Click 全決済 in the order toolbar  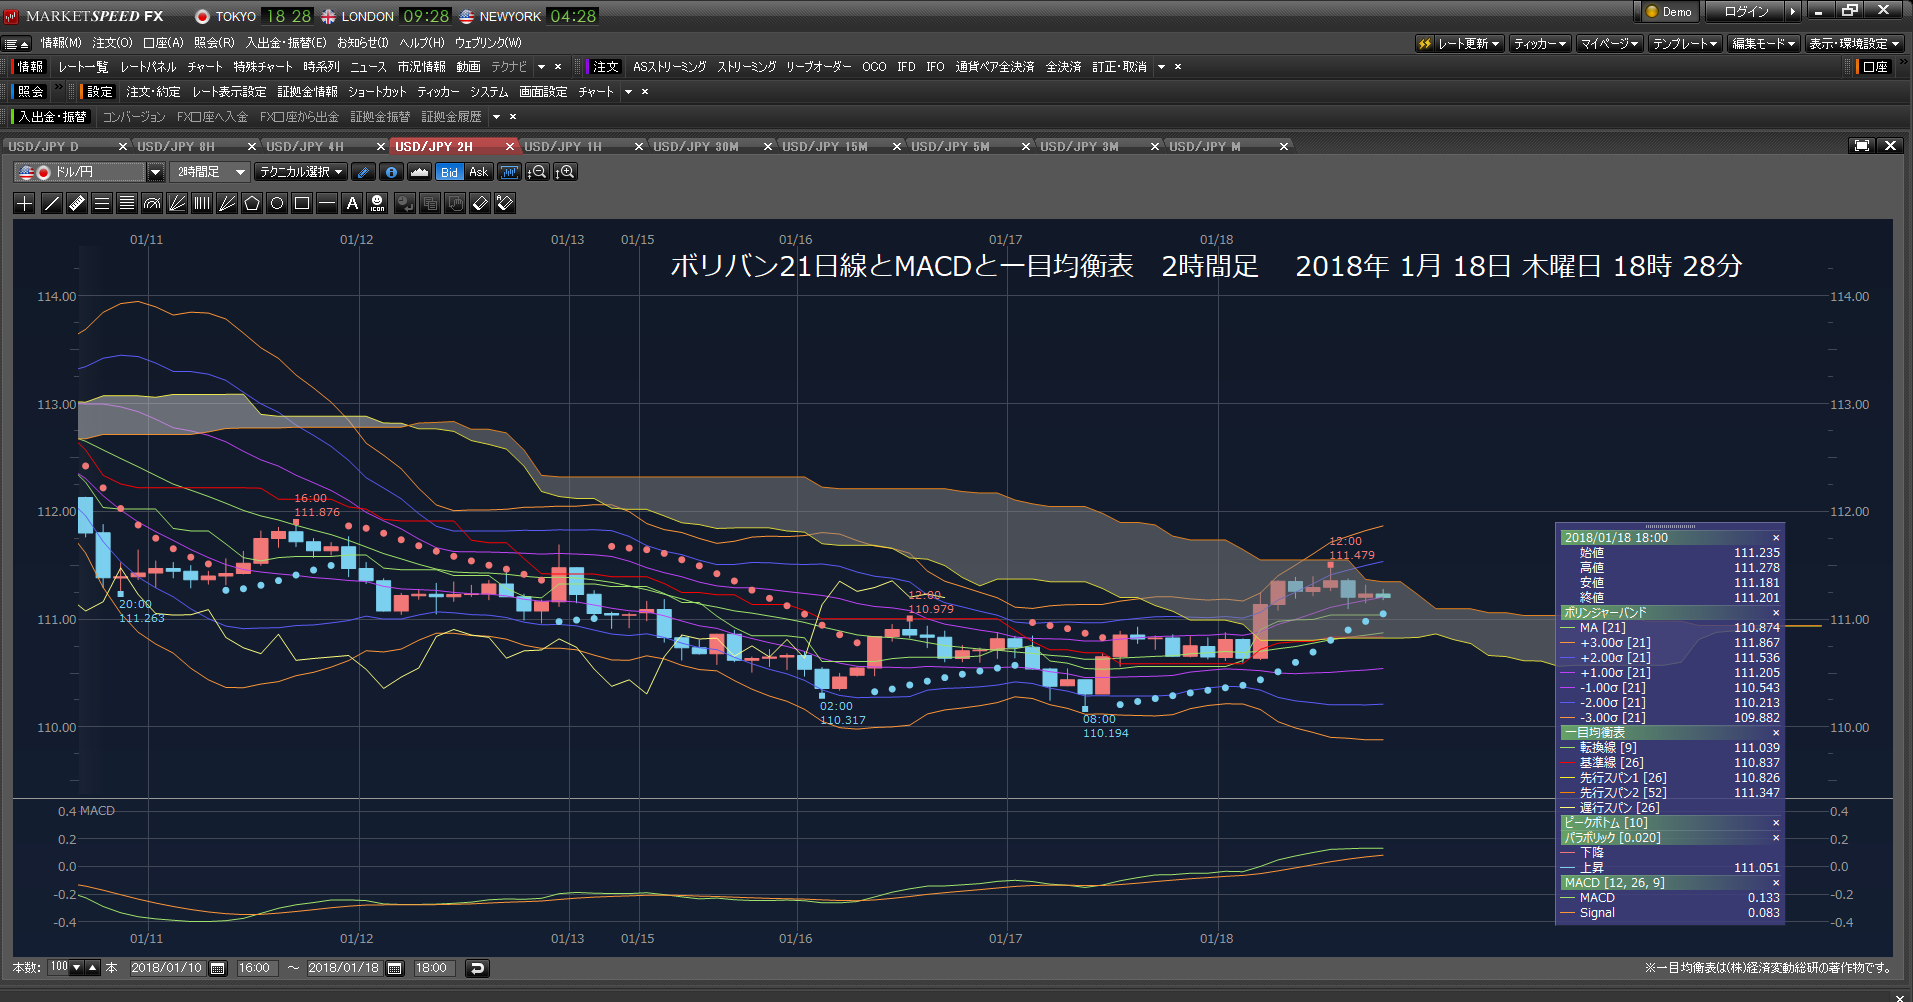[1063, 67]
